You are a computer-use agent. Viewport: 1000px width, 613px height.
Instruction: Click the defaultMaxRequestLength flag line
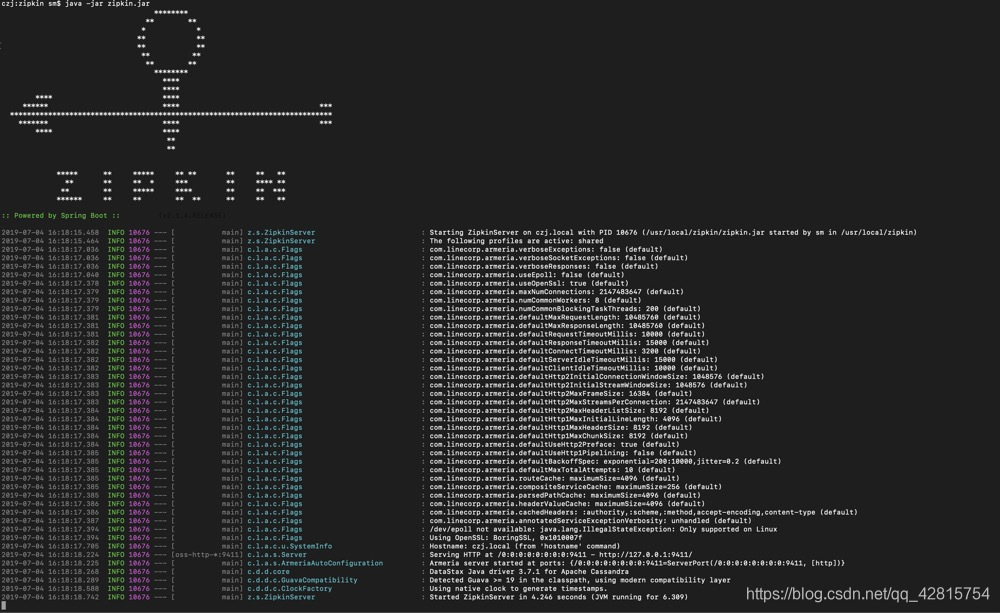(x=565, y=317)
